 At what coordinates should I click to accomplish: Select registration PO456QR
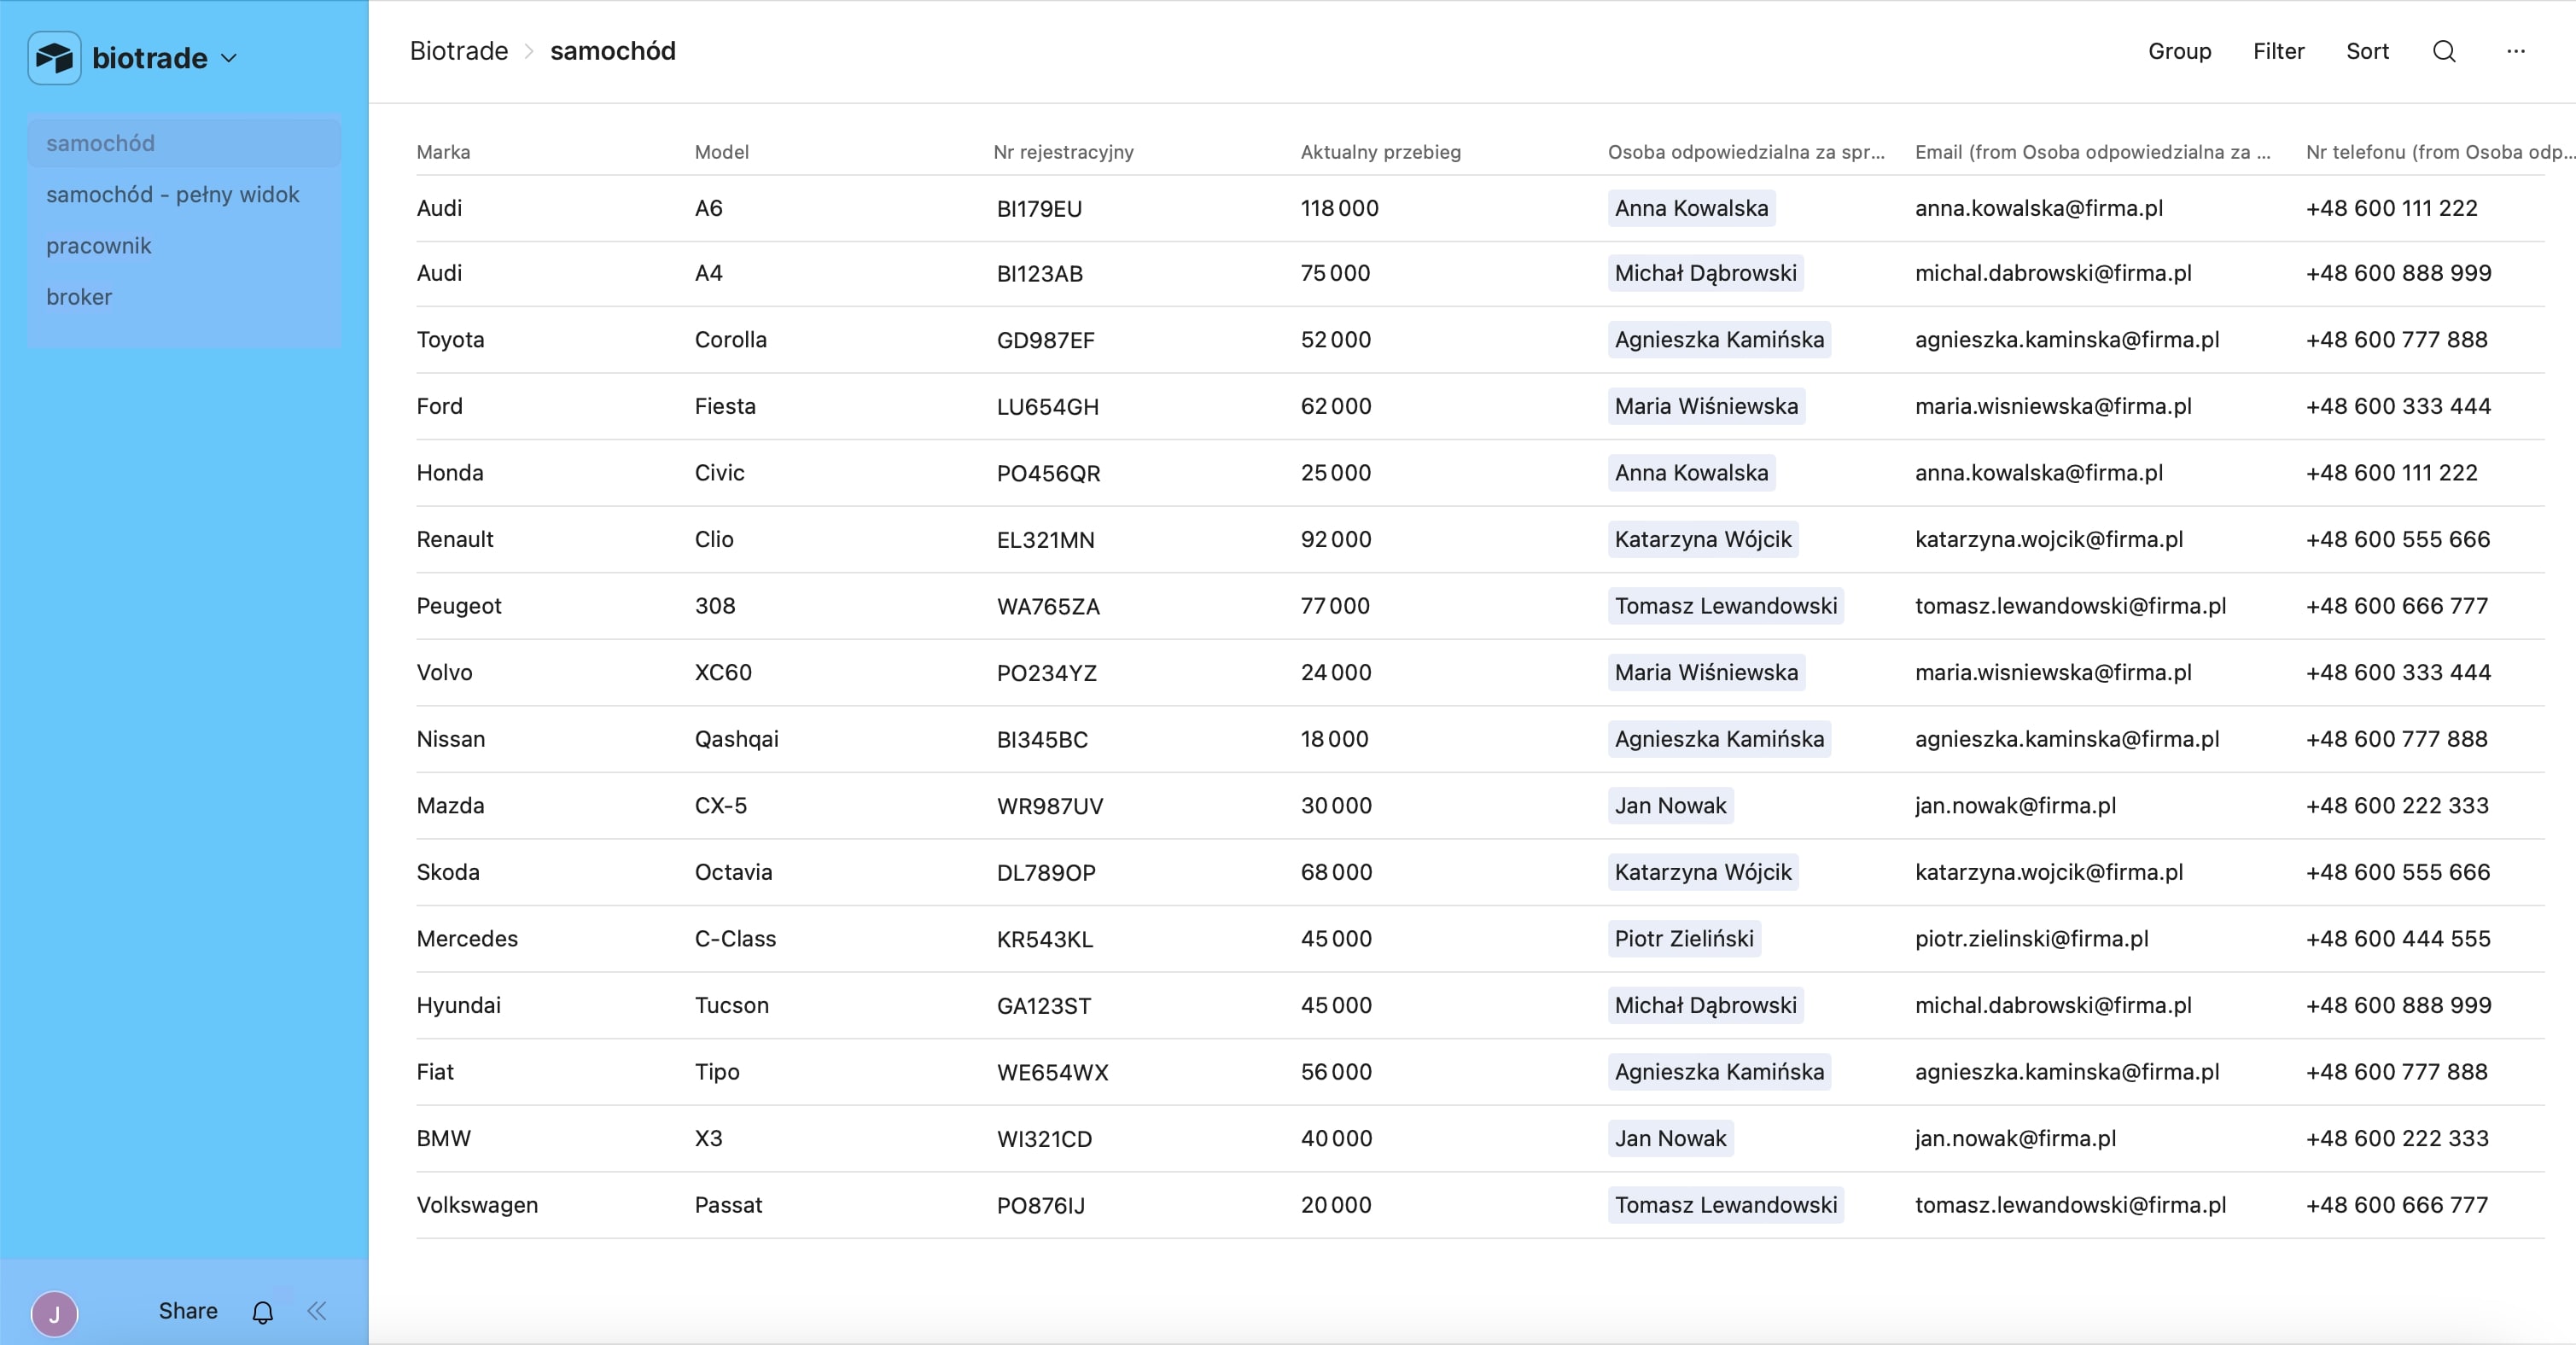(x=1048, y=472)
